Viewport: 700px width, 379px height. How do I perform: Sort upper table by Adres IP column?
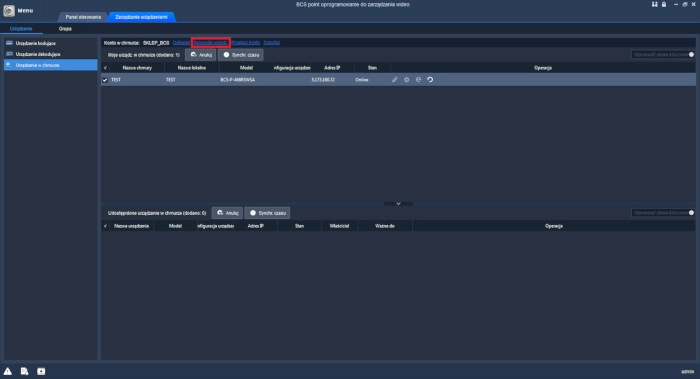332,68
